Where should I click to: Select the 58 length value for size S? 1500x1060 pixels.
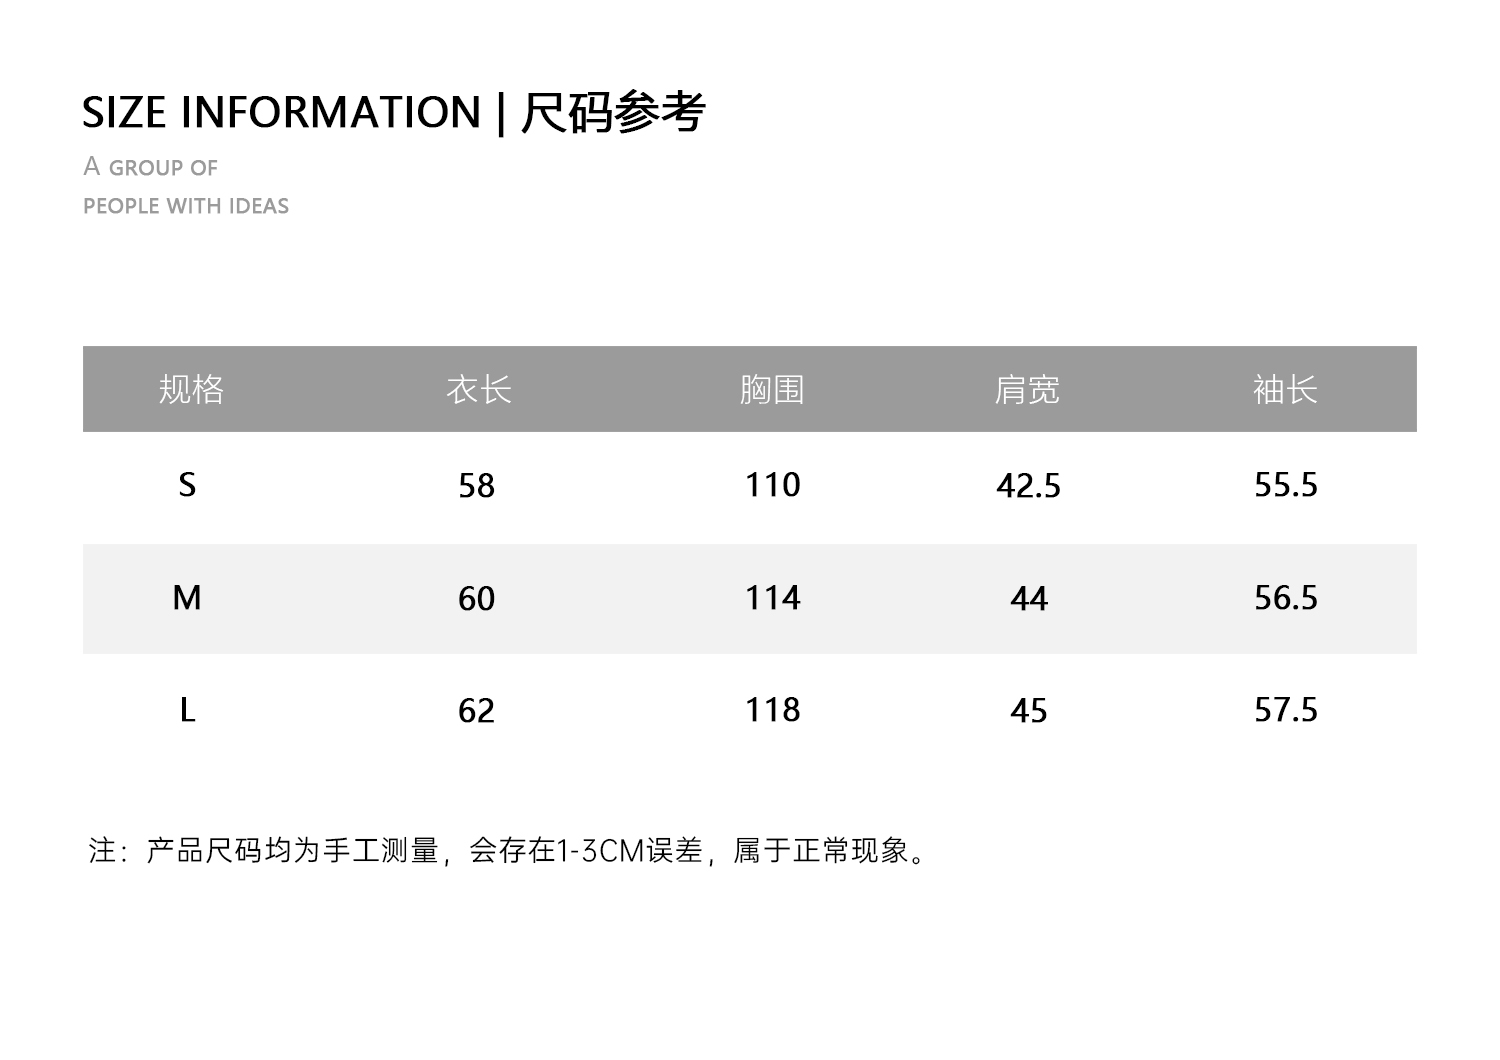point(476,486)
